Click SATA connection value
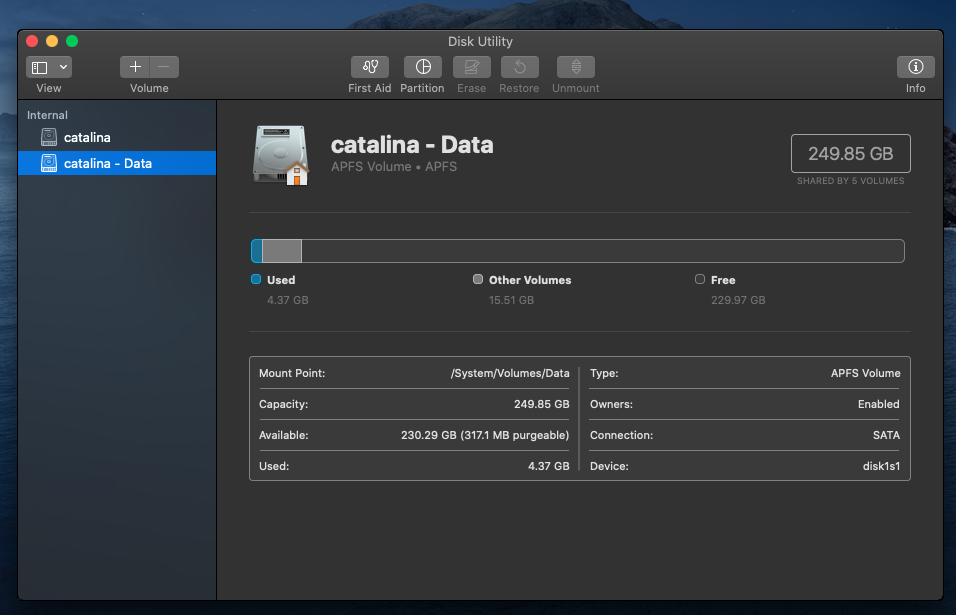956x615 pixels. [886, 435]
